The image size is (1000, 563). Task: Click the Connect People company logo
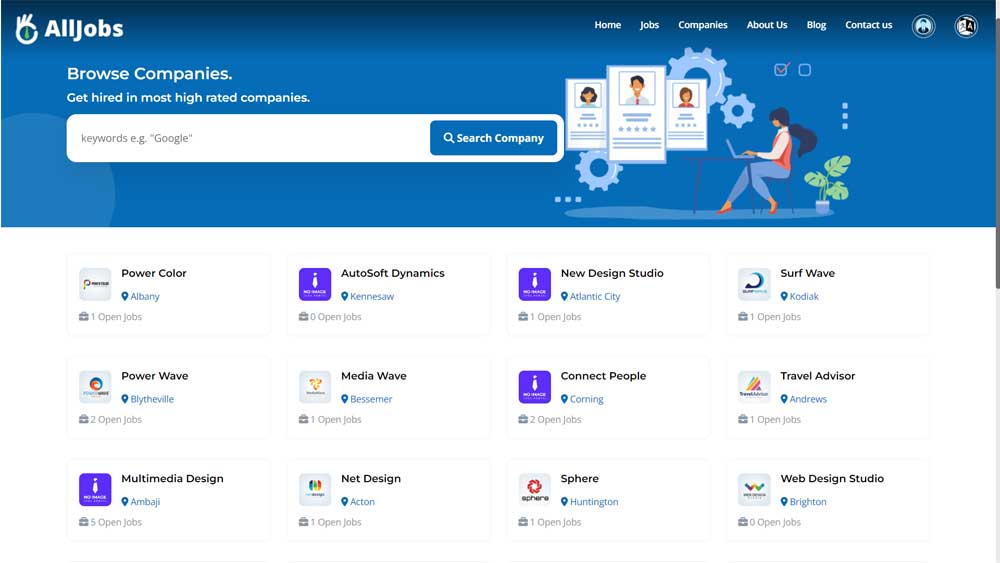pyautogui.click(x=534, y=387)
